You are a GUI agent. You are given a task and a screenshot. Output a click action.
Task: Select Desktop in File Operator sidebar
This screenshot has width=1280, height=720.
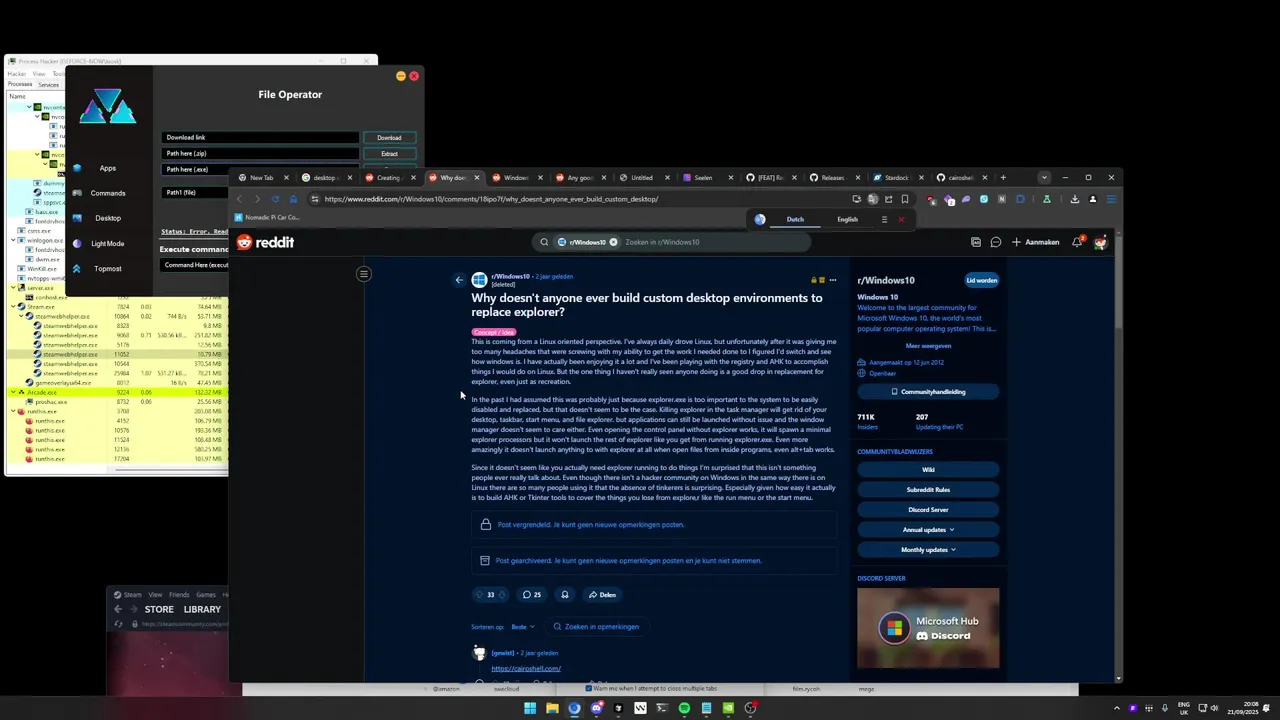click(x=107, y=218)
